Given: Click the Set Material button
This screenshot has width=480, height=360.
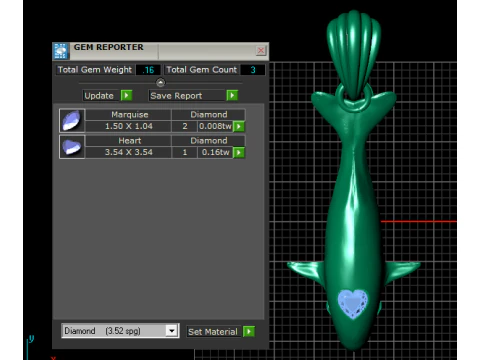Looking at the screenshot, I should pyautogui.click(x=213, y=332).
